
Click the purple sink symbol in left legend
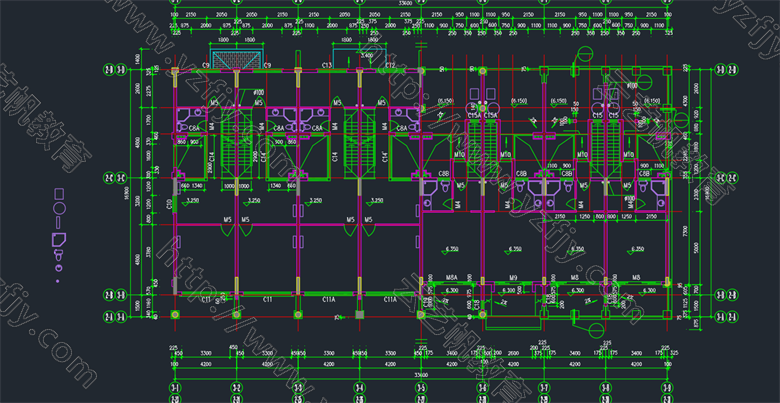point(58,240)
